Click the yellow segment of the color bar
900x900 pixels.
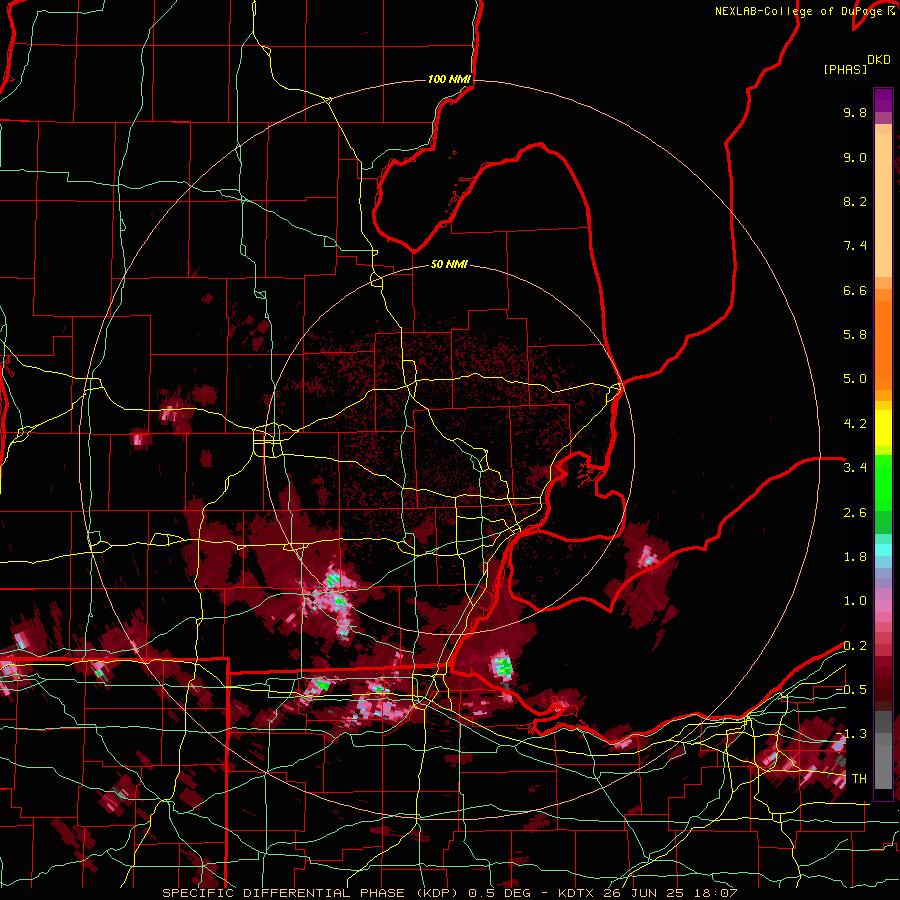point(883,428)
